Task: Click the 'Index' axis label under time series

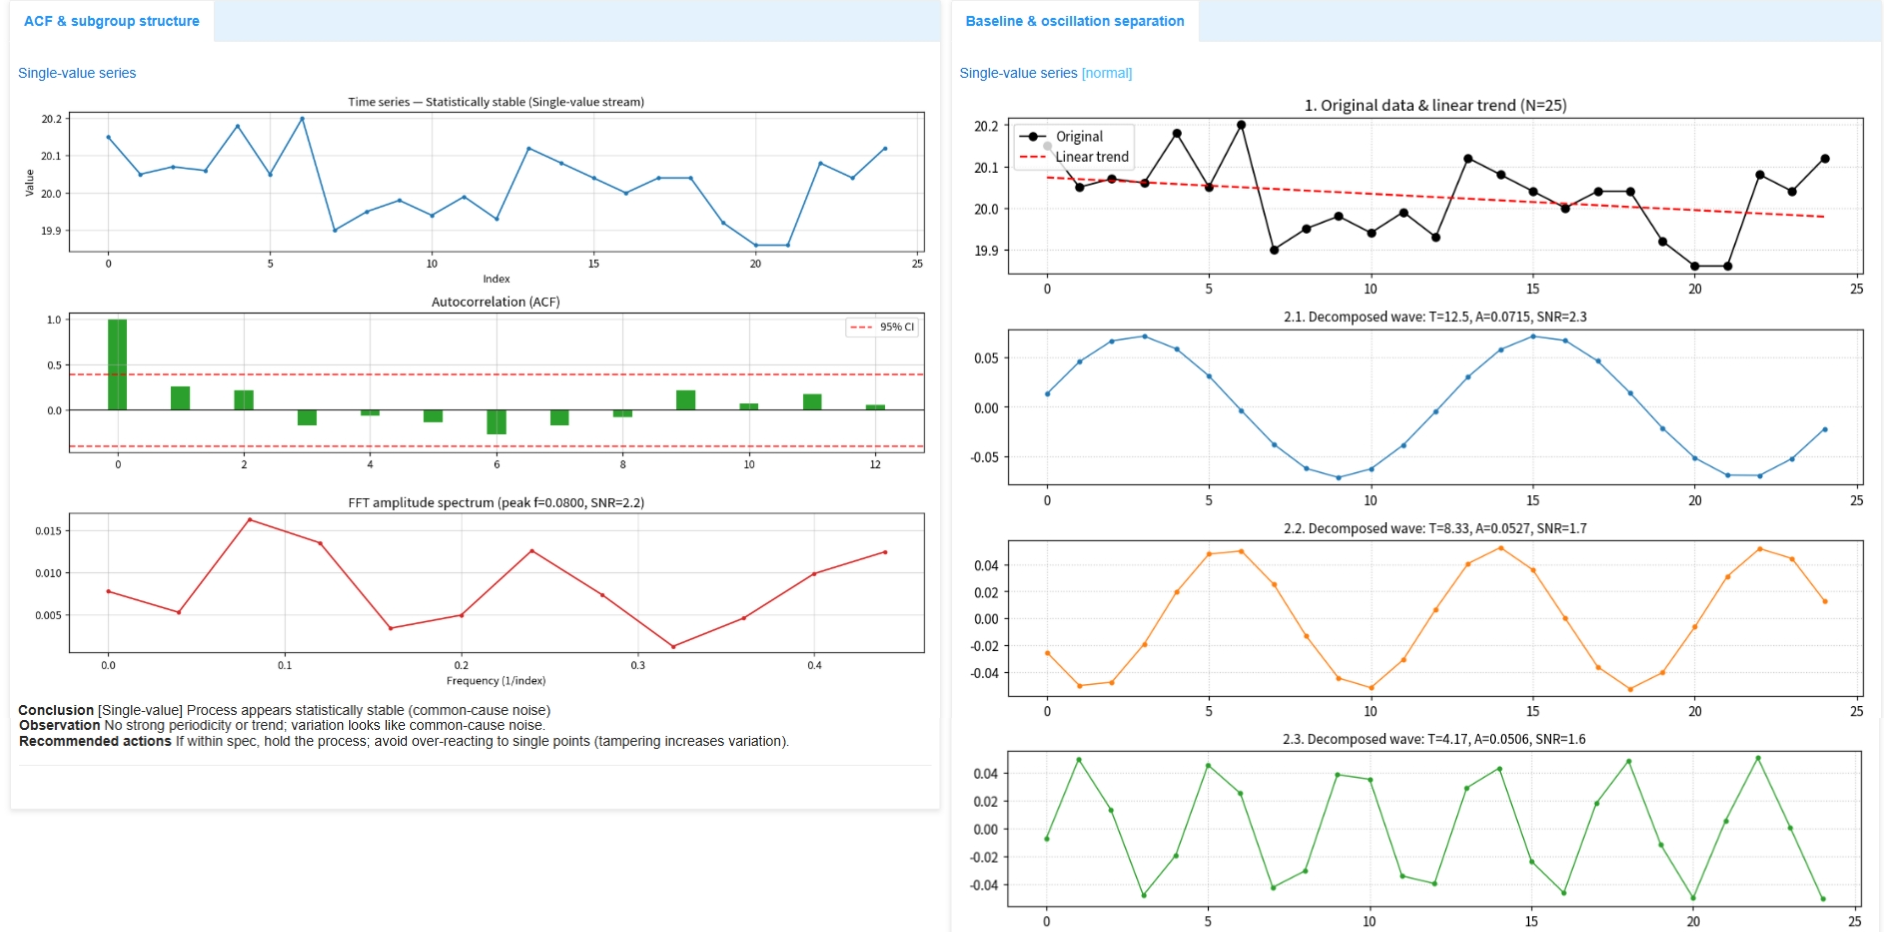Action: point(496,279)
